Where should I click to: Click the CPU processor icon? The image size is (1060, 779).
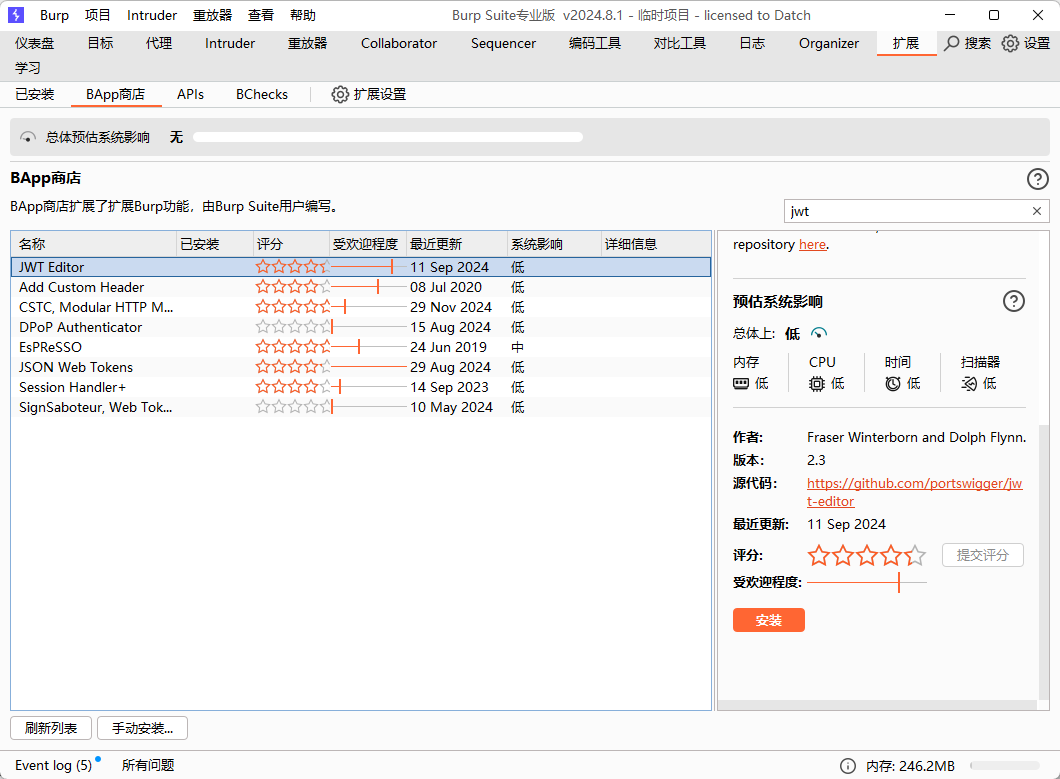817,384
